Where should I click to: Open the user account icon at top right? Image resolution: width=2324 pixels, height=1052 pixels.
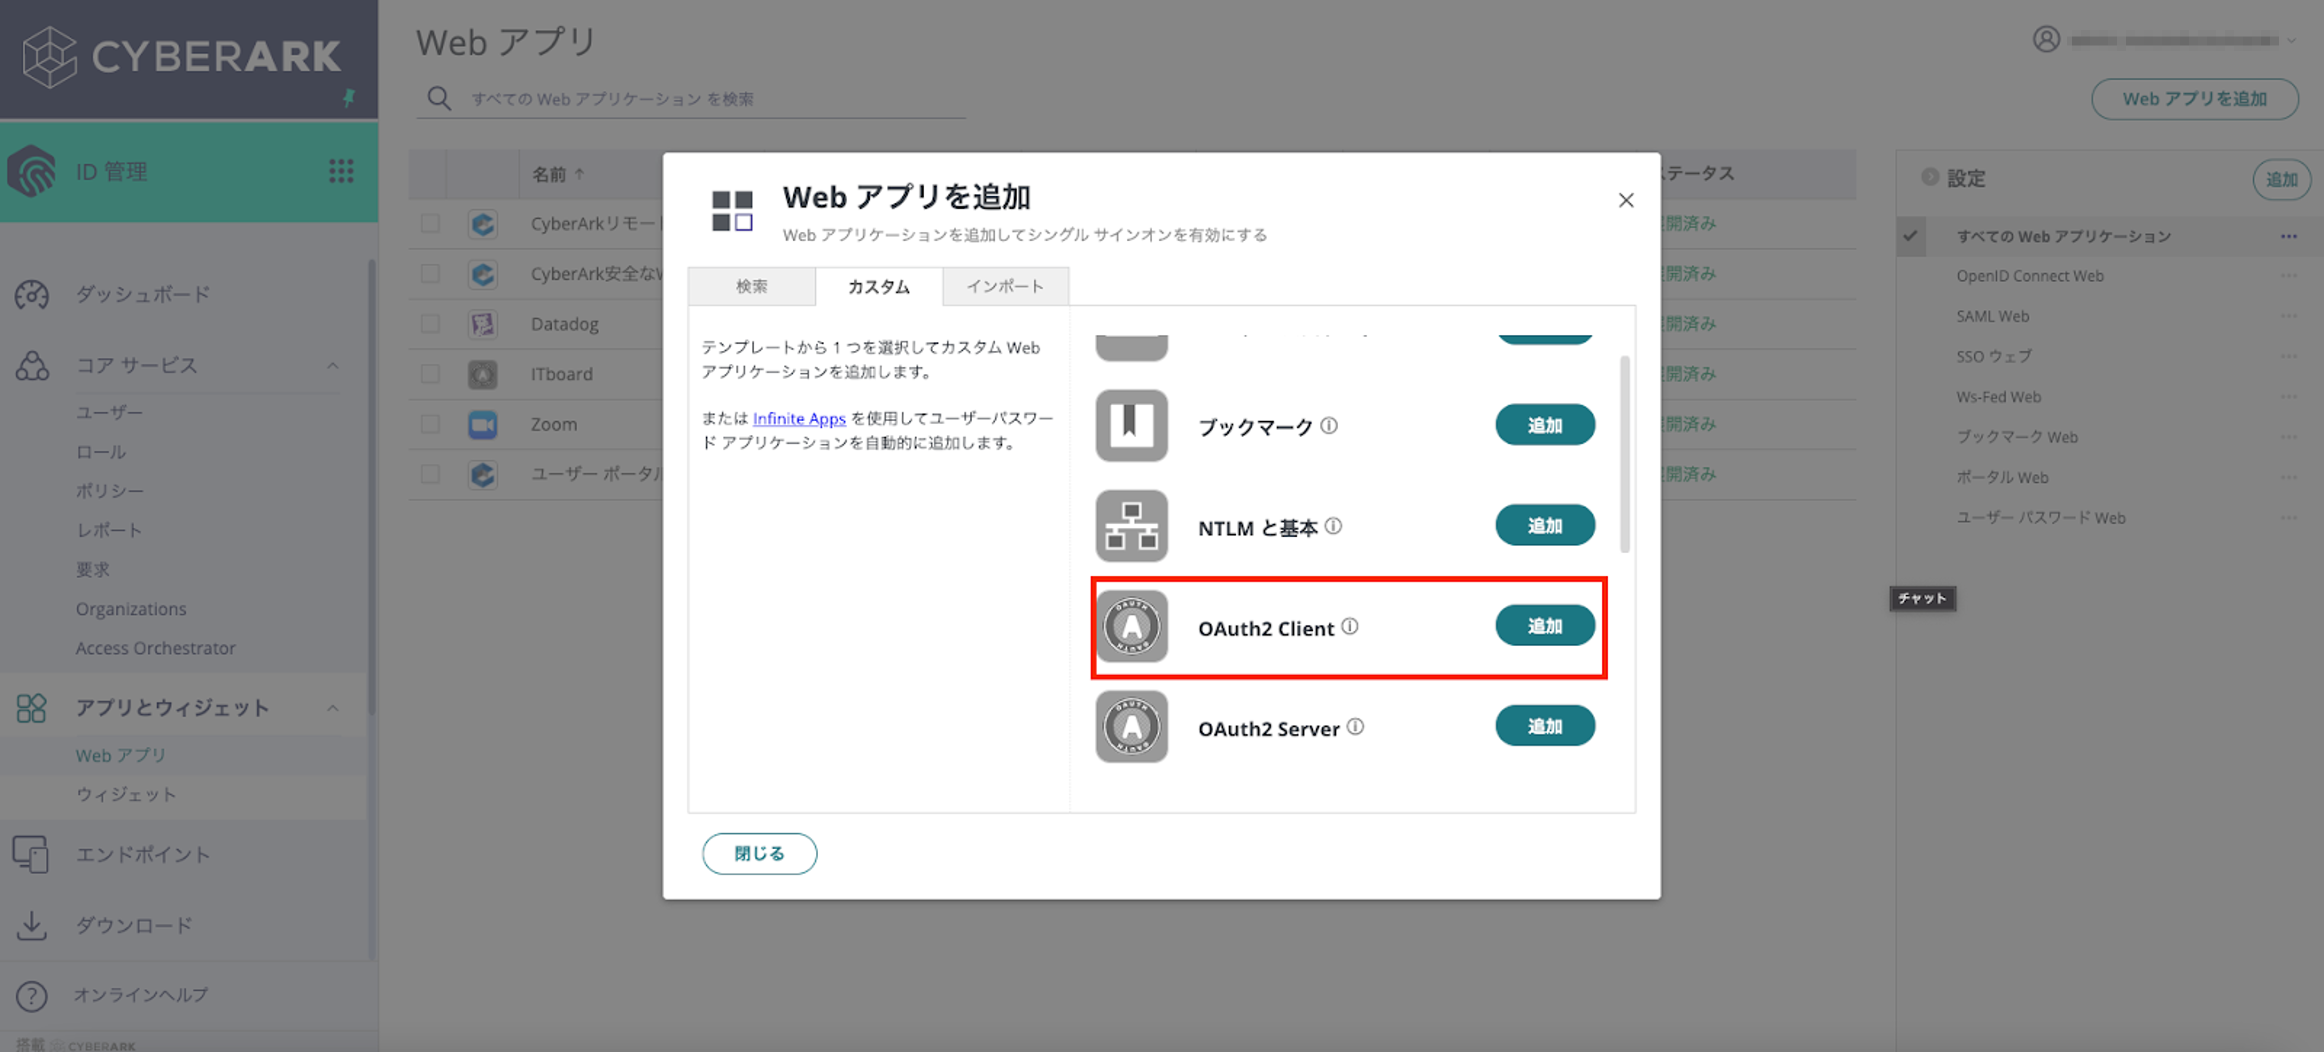[2046, 39]
